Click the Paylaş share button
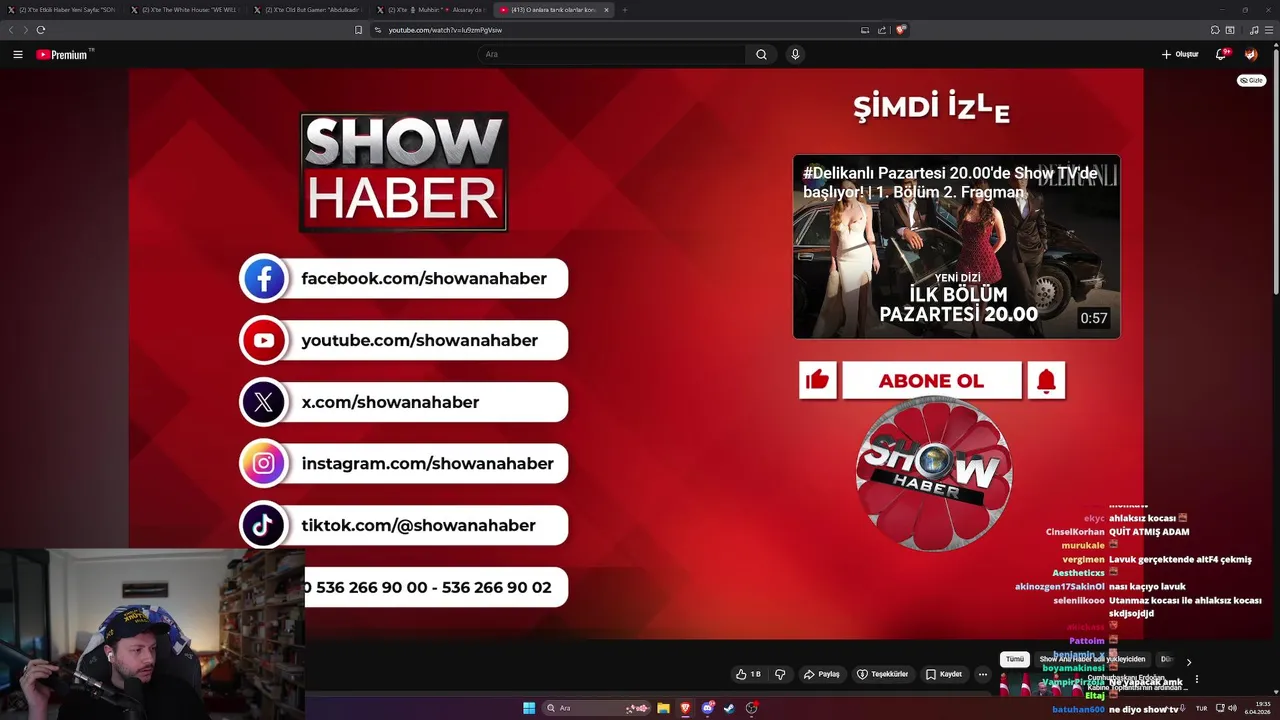 [821, 674]
